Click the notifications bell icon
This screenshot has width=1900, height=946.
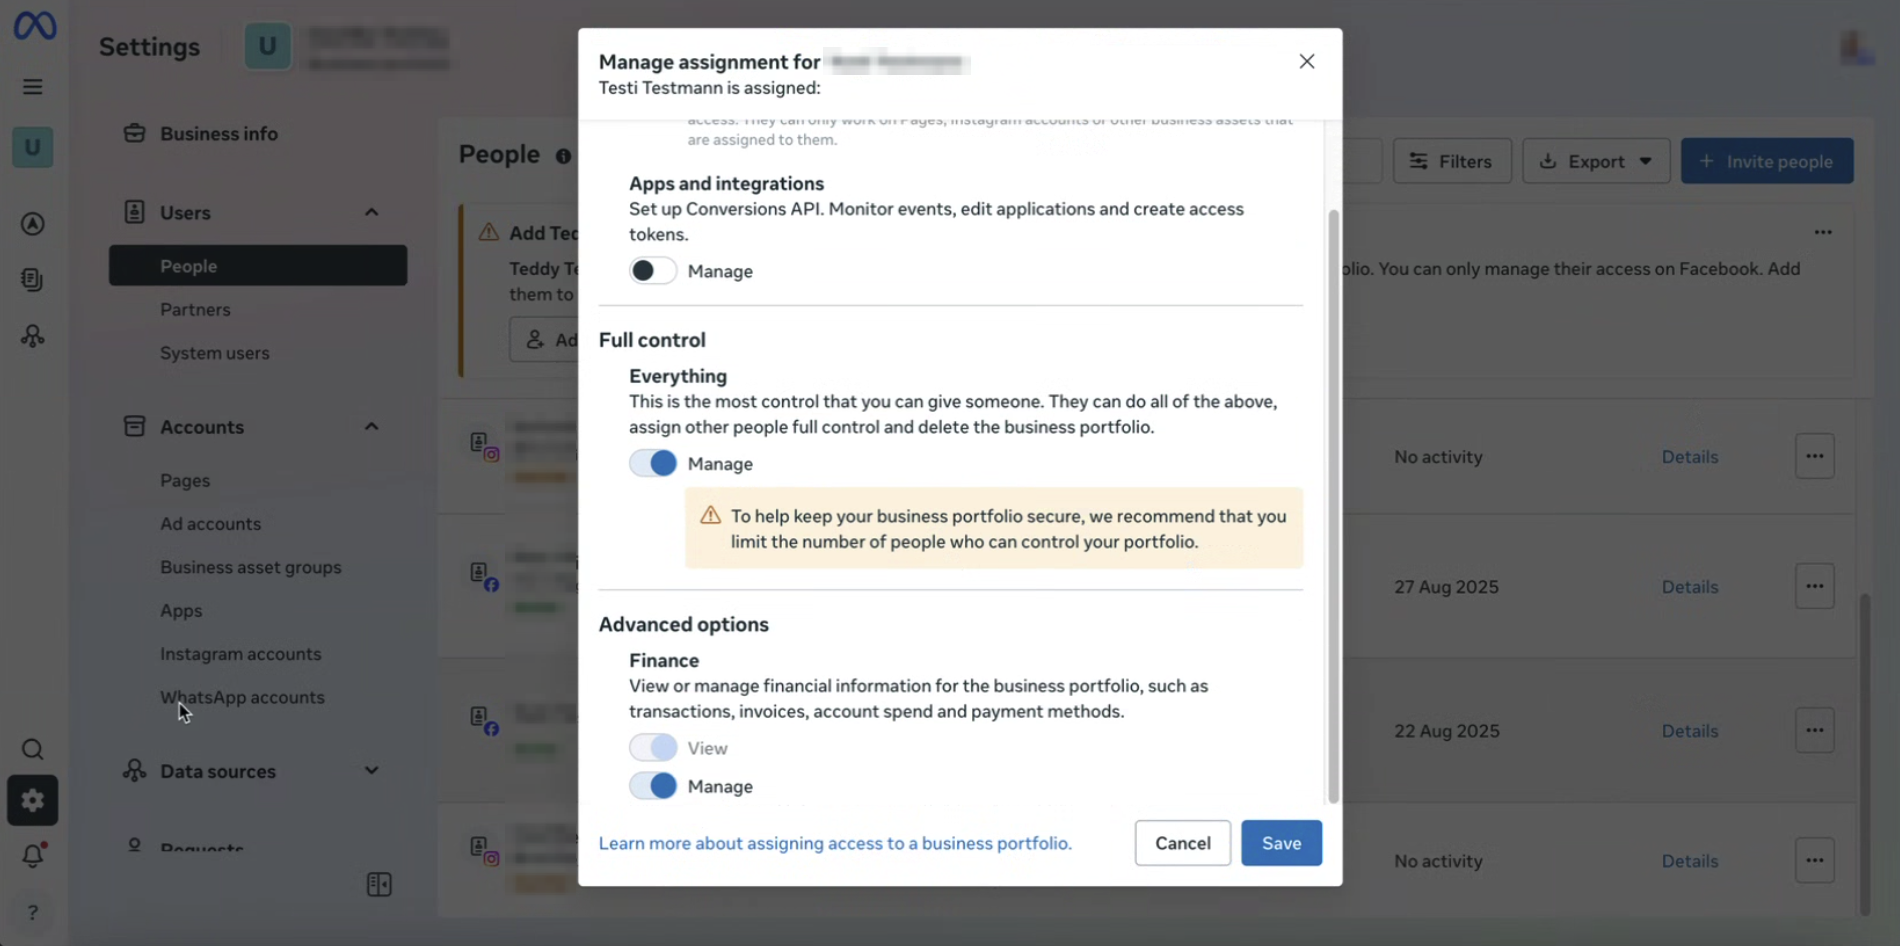click(x=33, y=855)
